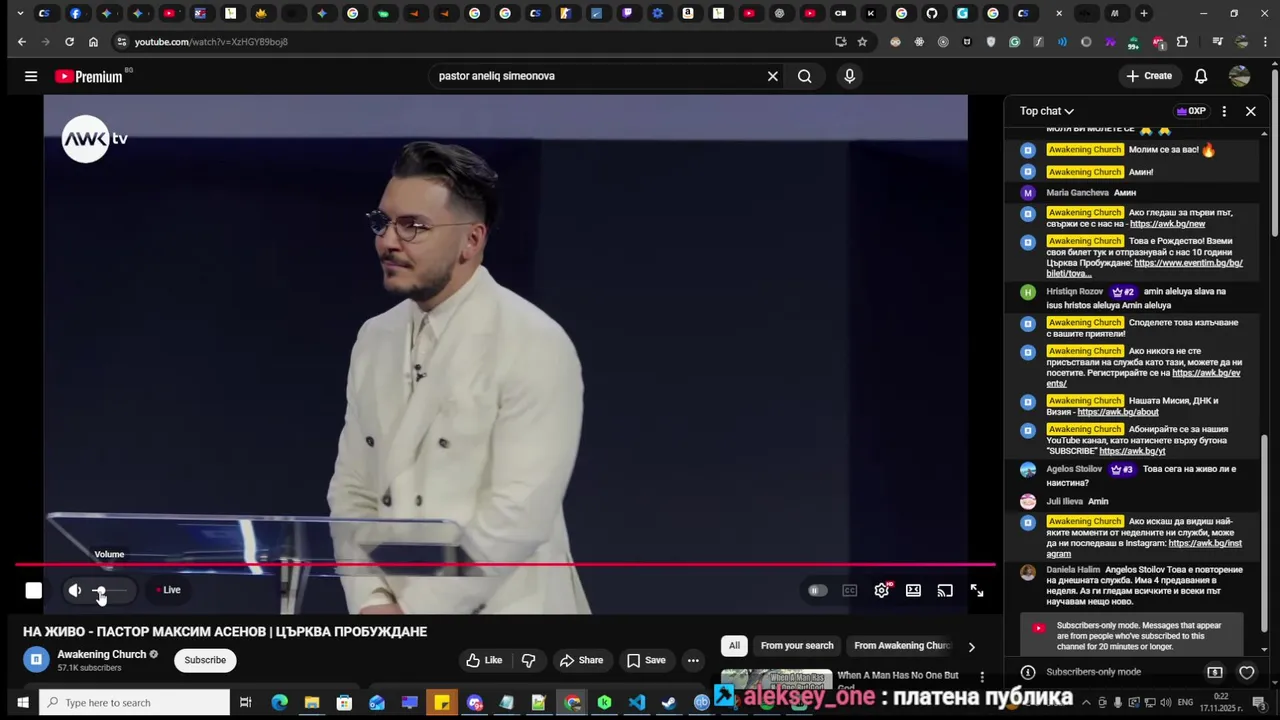Open the notifications bell
Image resolution: width=1280 pixels, height=720 pixels.
pyautogui.click(x=1201, y=76)
